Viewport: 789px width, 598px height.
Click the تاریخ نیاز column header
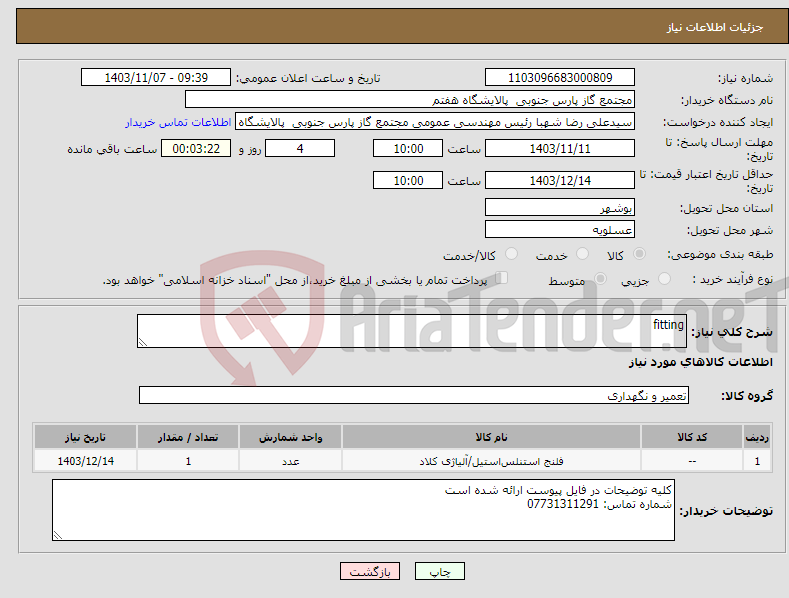[86, 437]
